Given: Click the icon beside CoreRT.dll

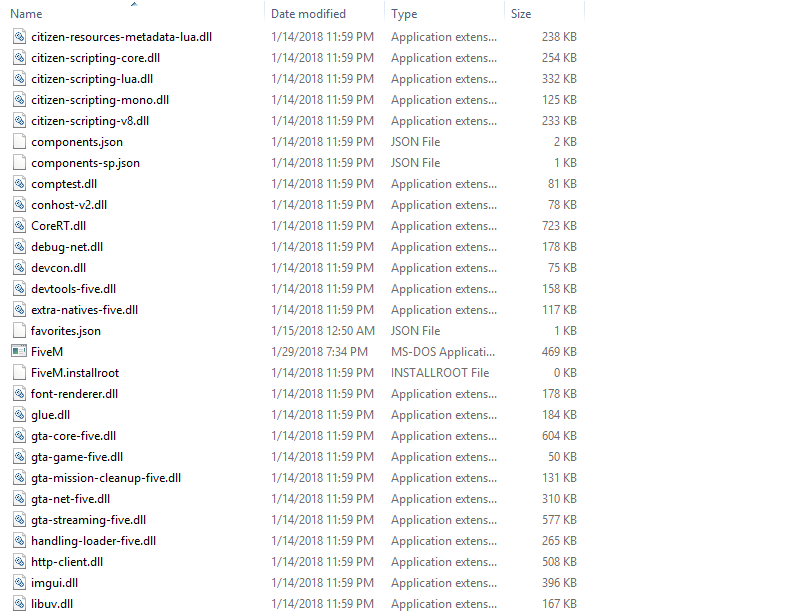Looking at the screenshot, I should tap(19, 226).
